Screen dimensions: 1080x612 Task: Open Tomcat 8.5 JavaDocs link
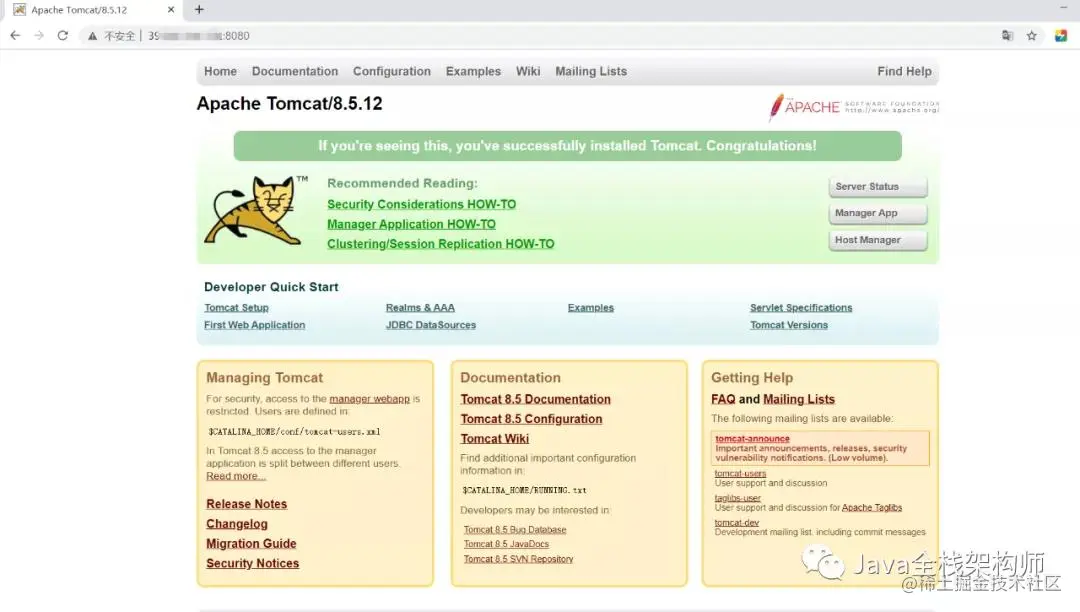point(506,544)
